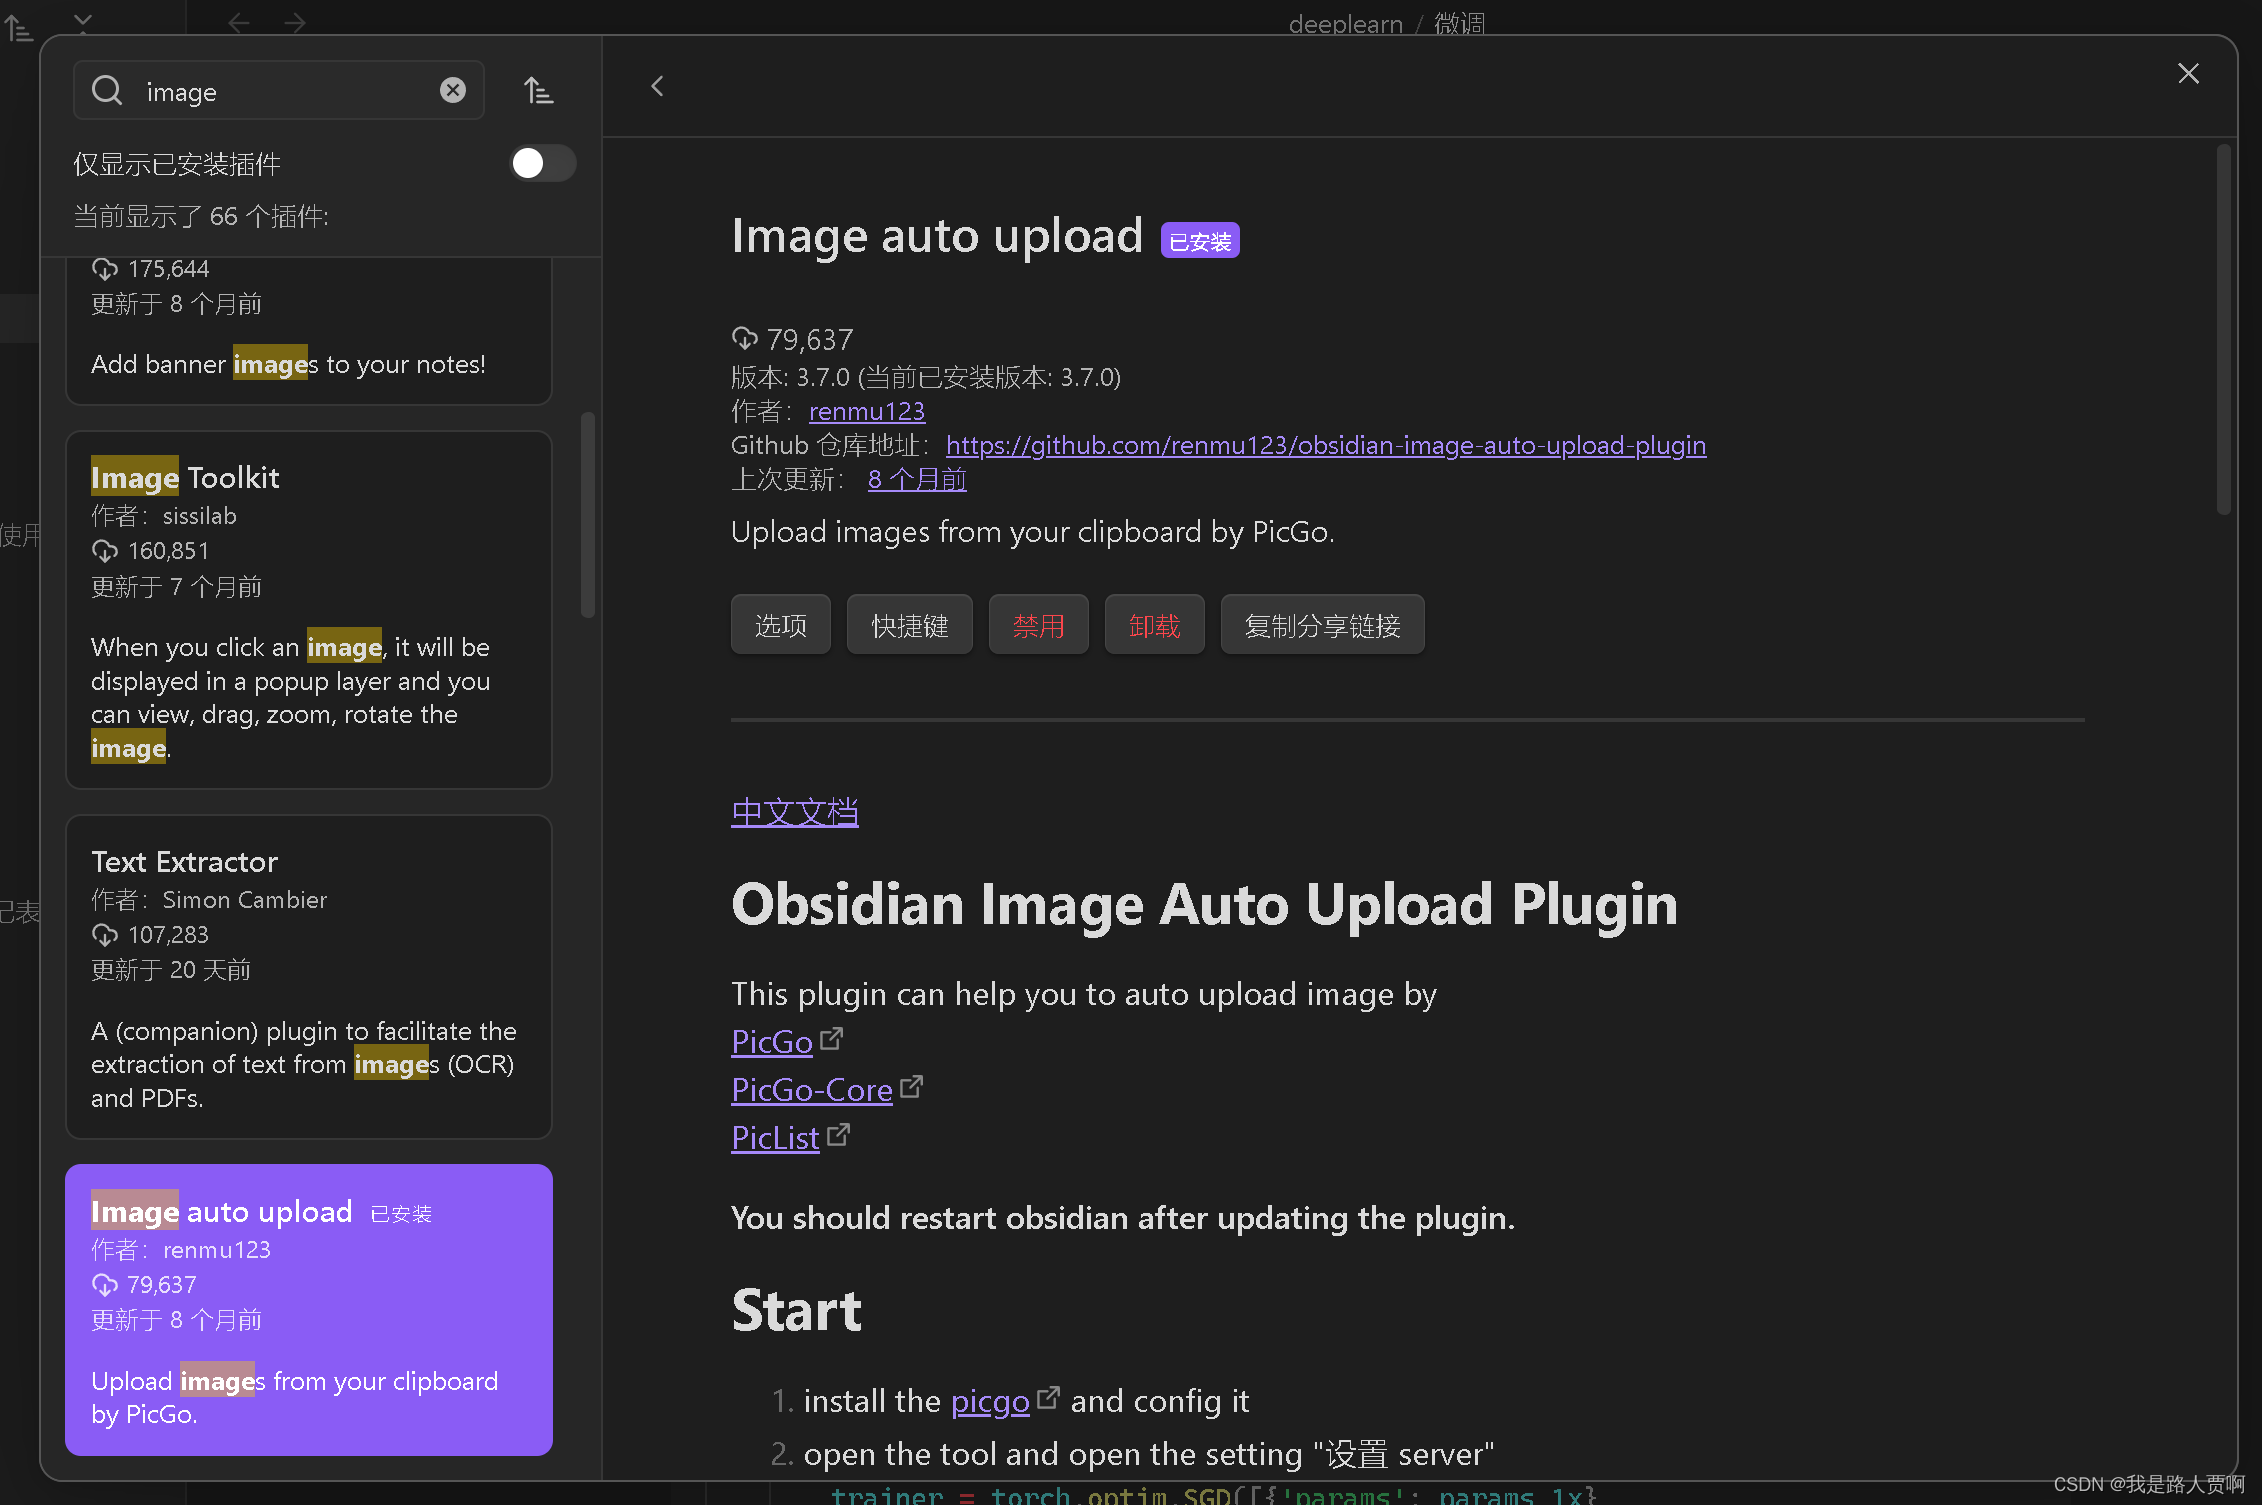Close the plugin browser dialog
Image resolution: width=2262 pixels, height=1505 pixels.
click(2188, 73)
